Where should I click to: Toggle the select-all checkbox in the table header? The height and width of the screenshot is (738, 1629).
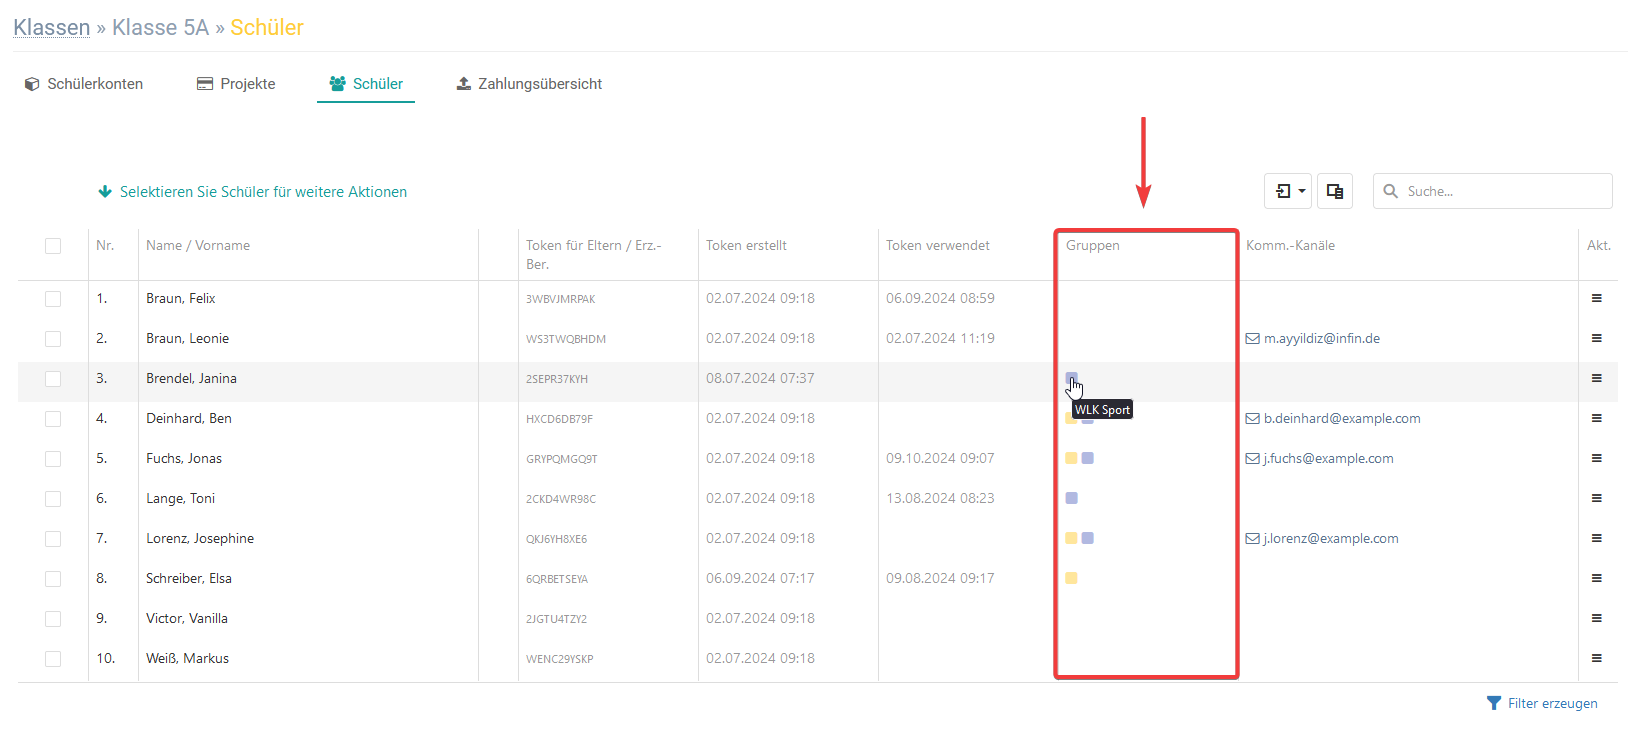pyautogui.click(x=53, y=246)
